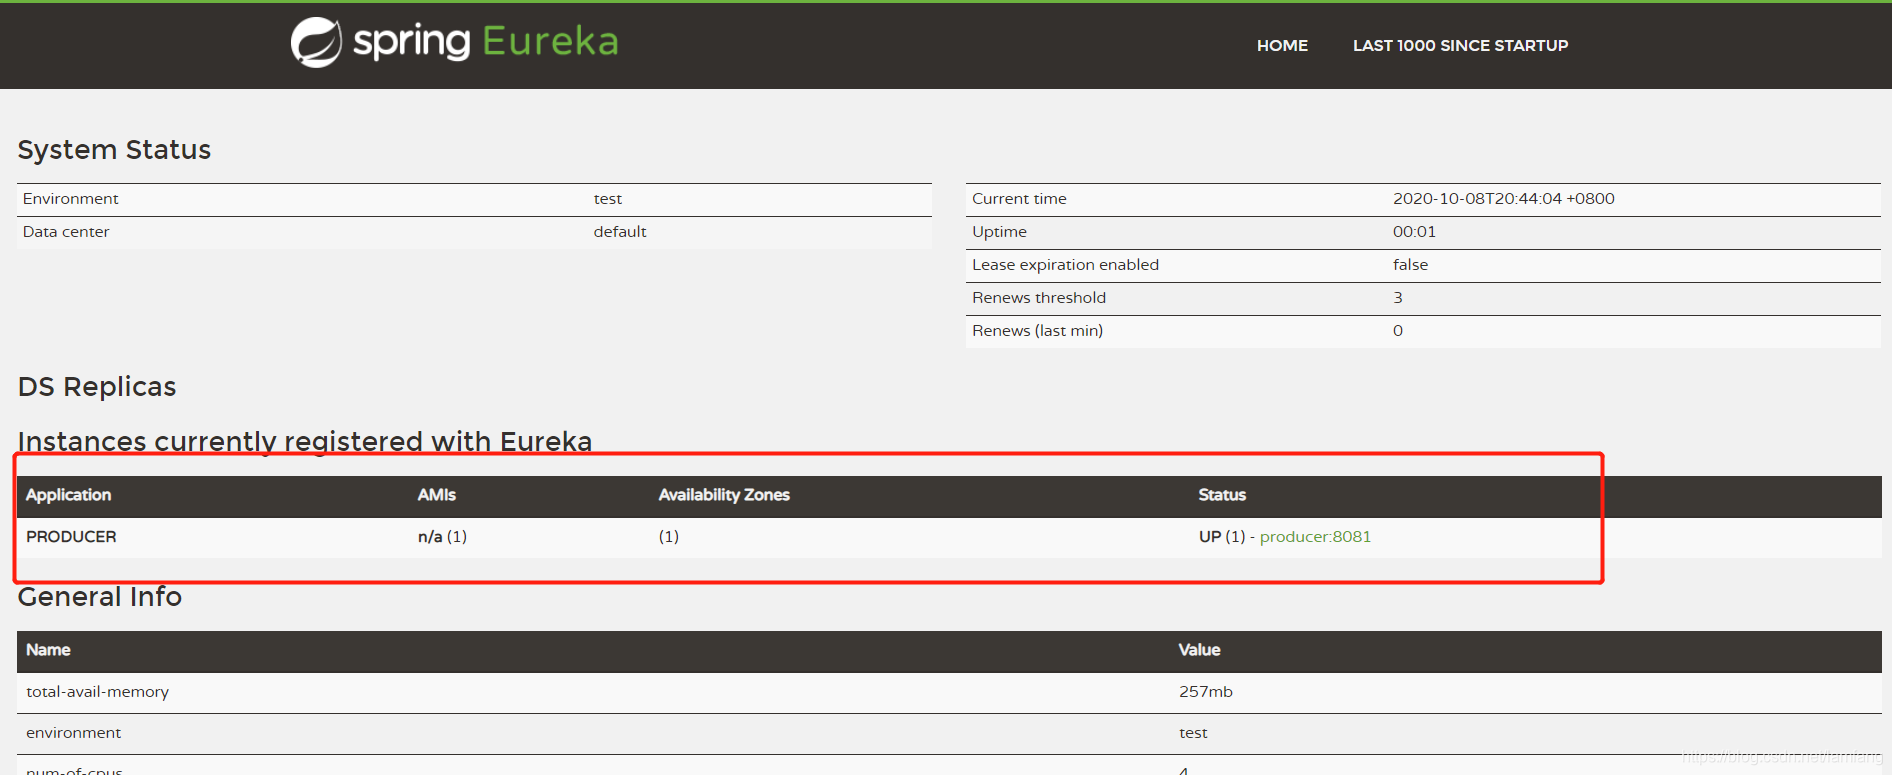Select the 'default' data center value
The image size is (1892, 775).
[x=620, y=232]
